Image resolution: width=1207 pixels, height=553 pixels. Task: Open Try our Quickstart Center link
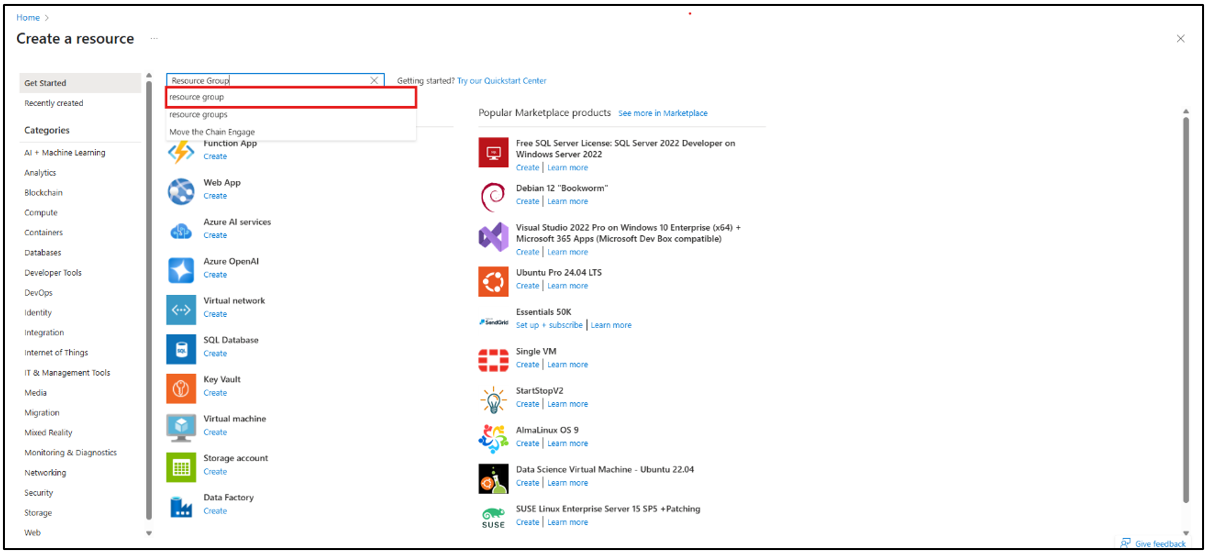click(501, 81)
